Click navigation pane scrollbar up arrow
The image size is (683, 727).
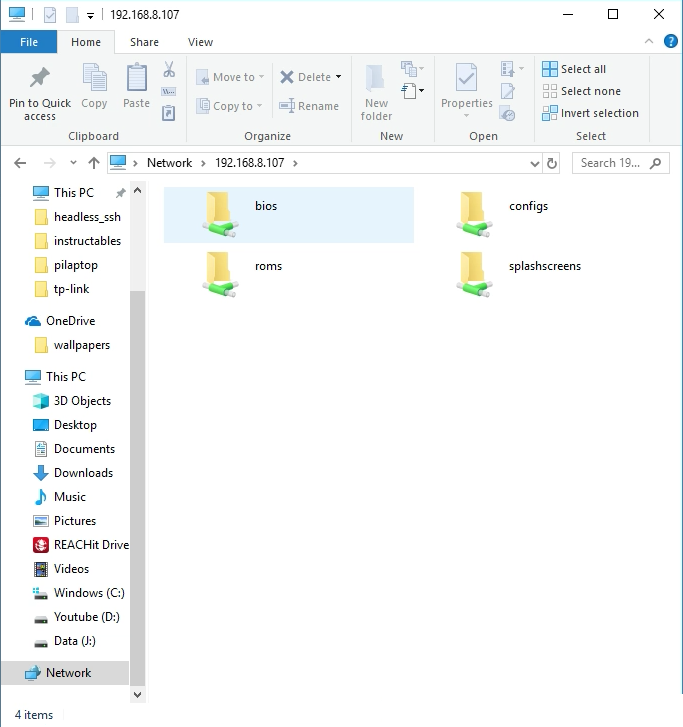pos(137,190)
